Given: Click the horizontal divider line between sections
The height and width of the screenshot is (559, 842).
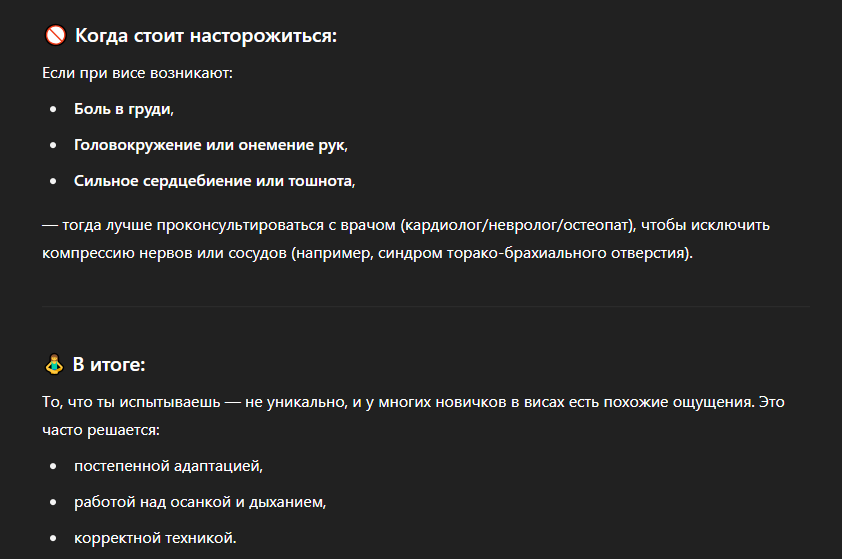Looking at the screenshot, I should tap(425, 307).
